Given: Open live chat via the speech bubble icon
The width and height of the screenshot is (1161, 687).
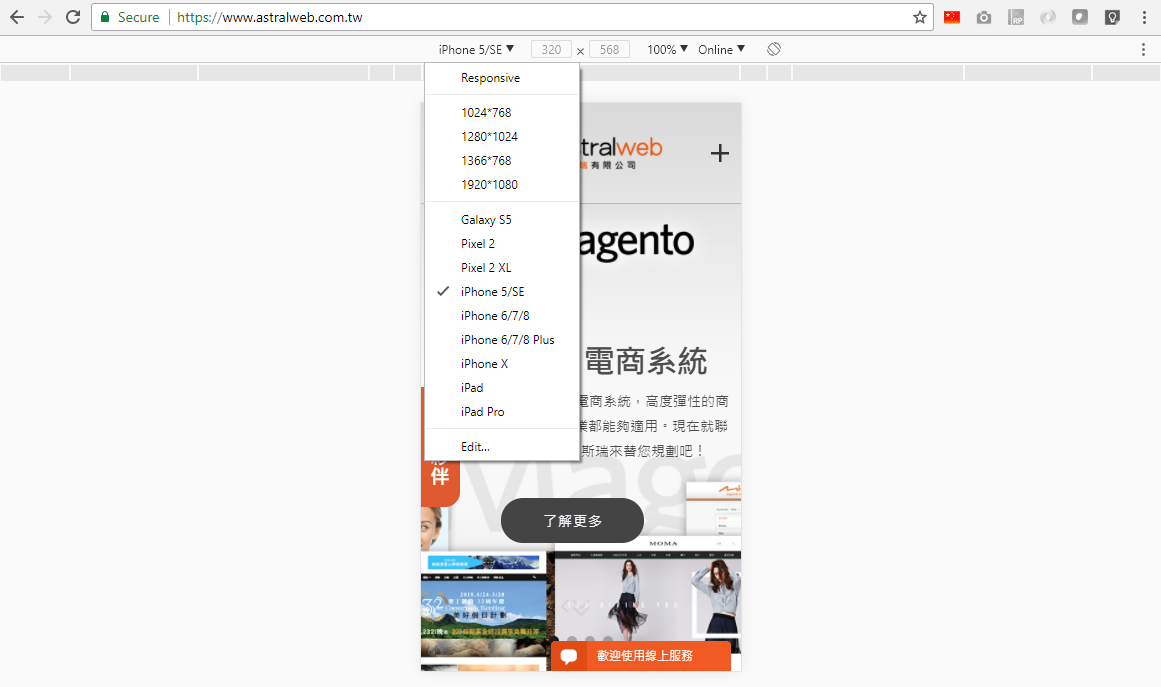Looking at the screenshot, I should coord(569,656).
